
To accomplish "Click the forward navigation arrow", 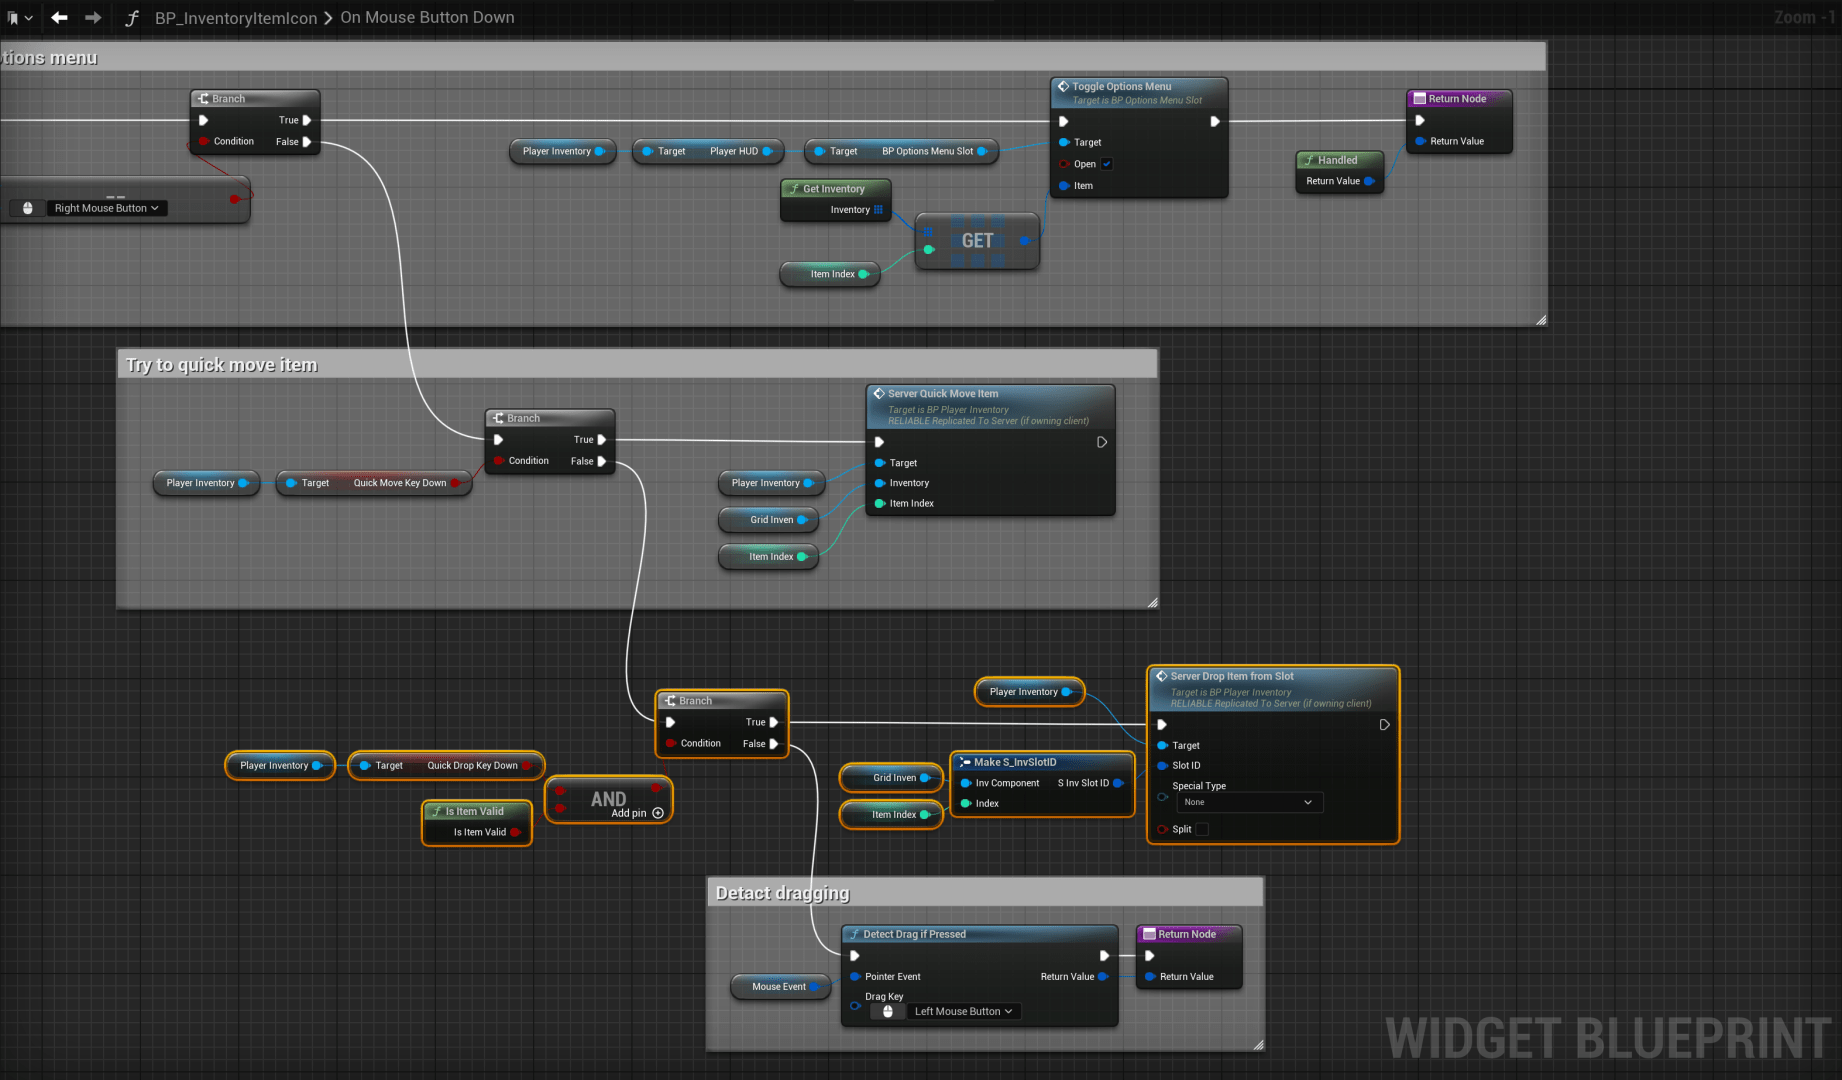I will (x=93, y=17).
